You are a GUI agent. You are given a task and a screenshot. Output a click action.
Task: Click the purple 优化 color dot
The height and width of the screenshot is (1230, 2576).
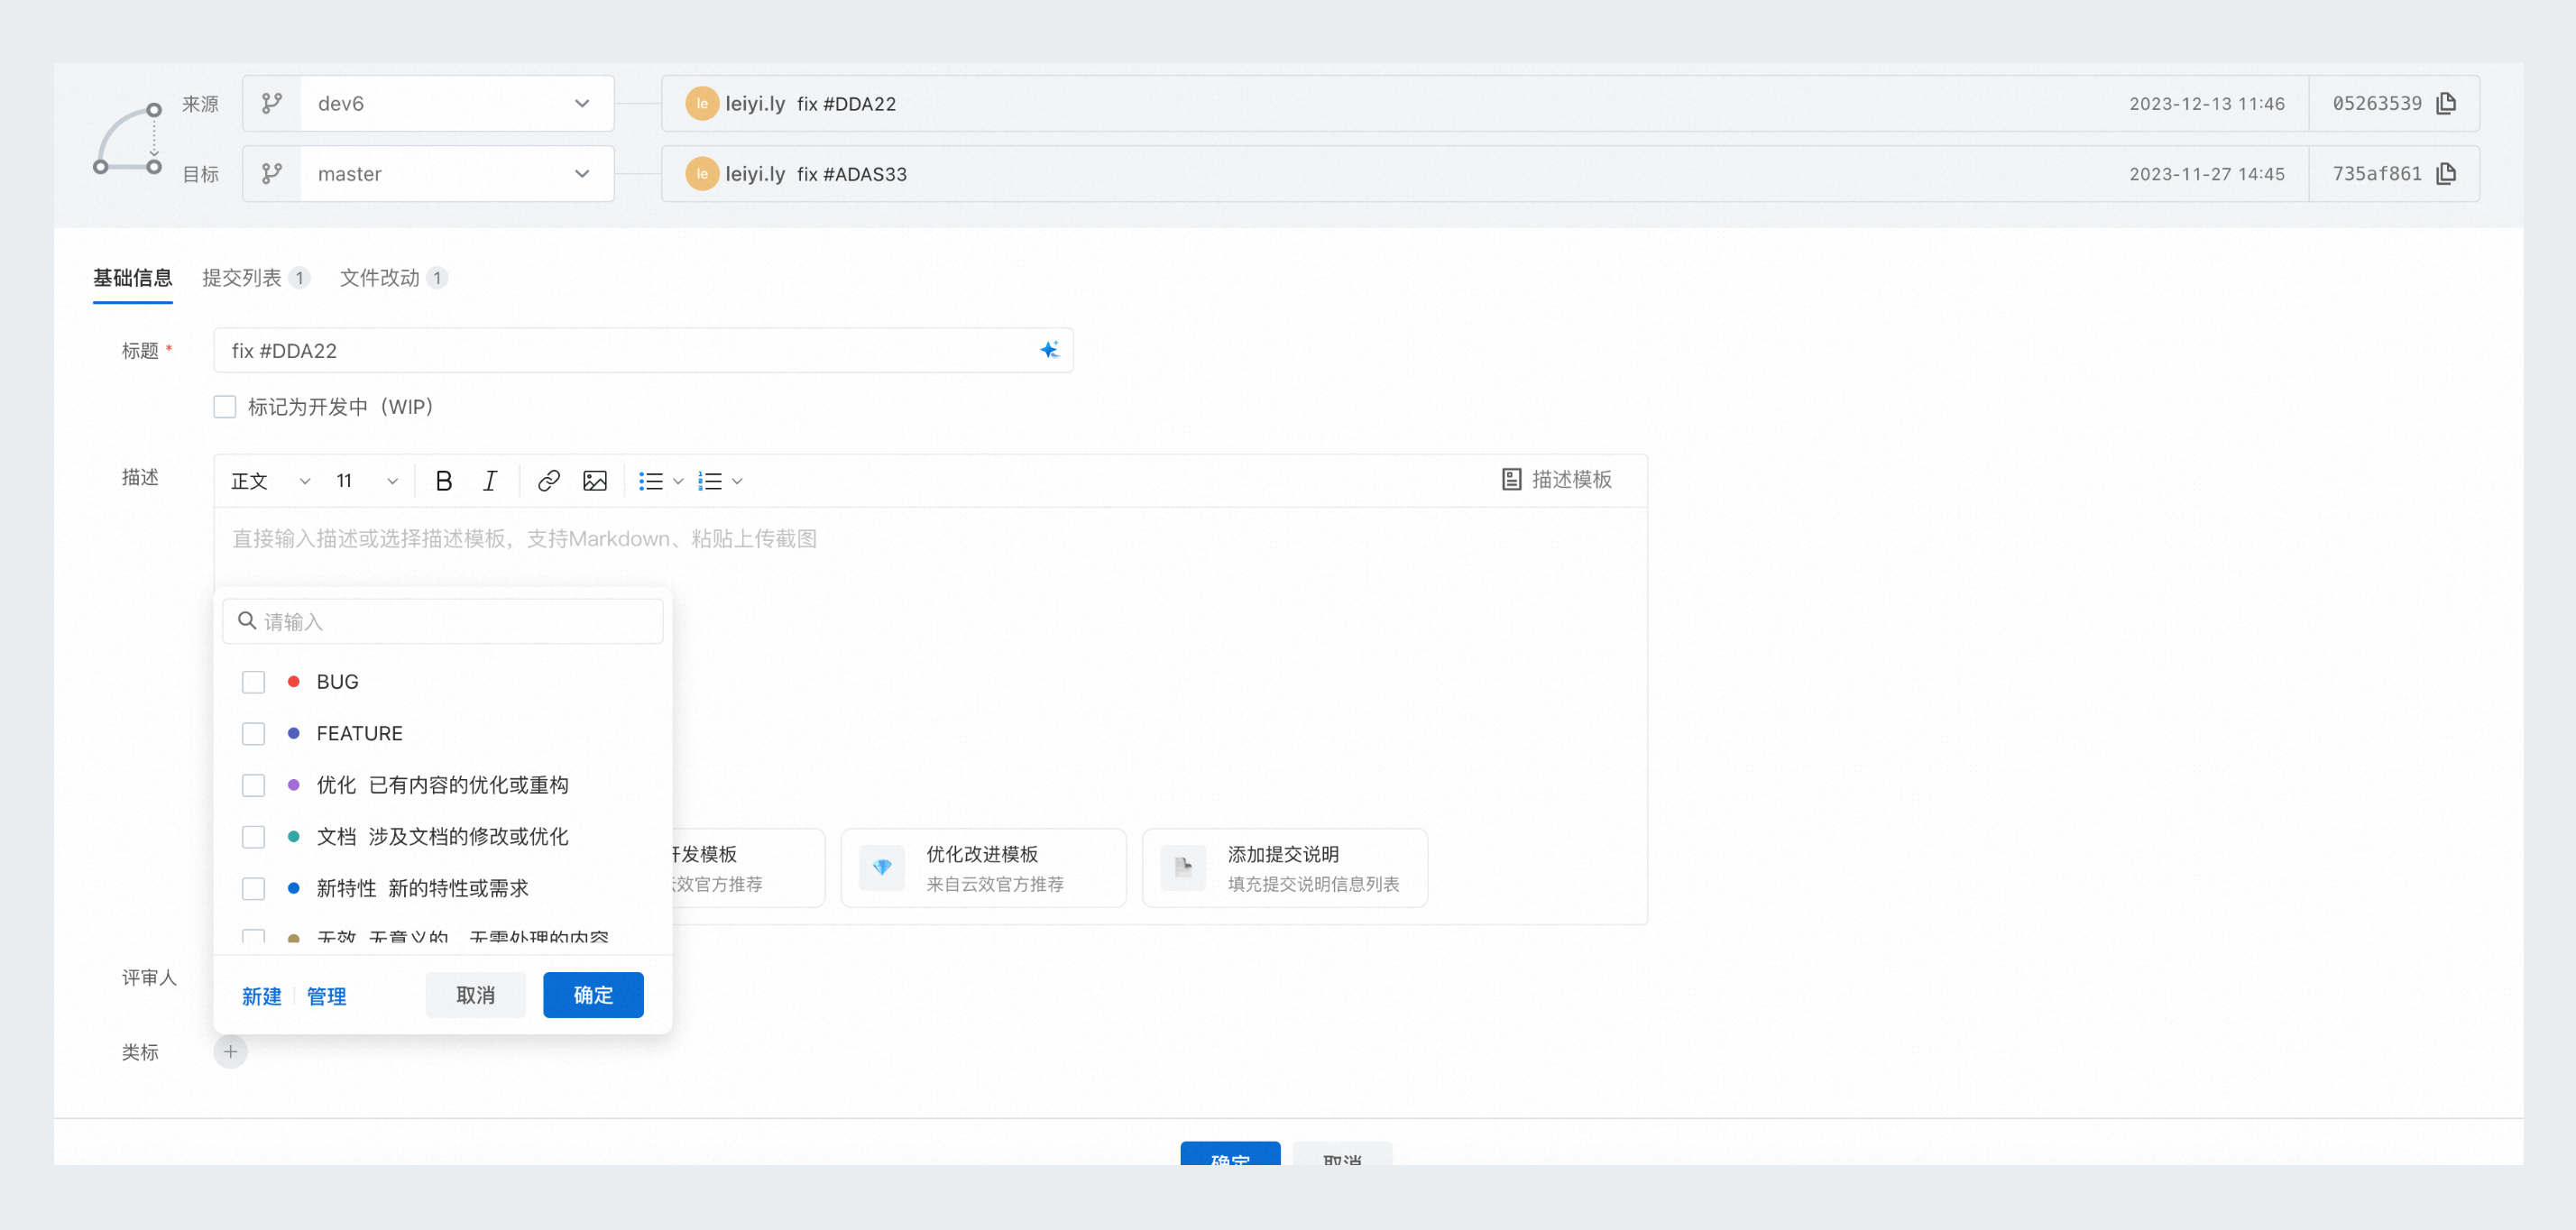click(293, 785)
